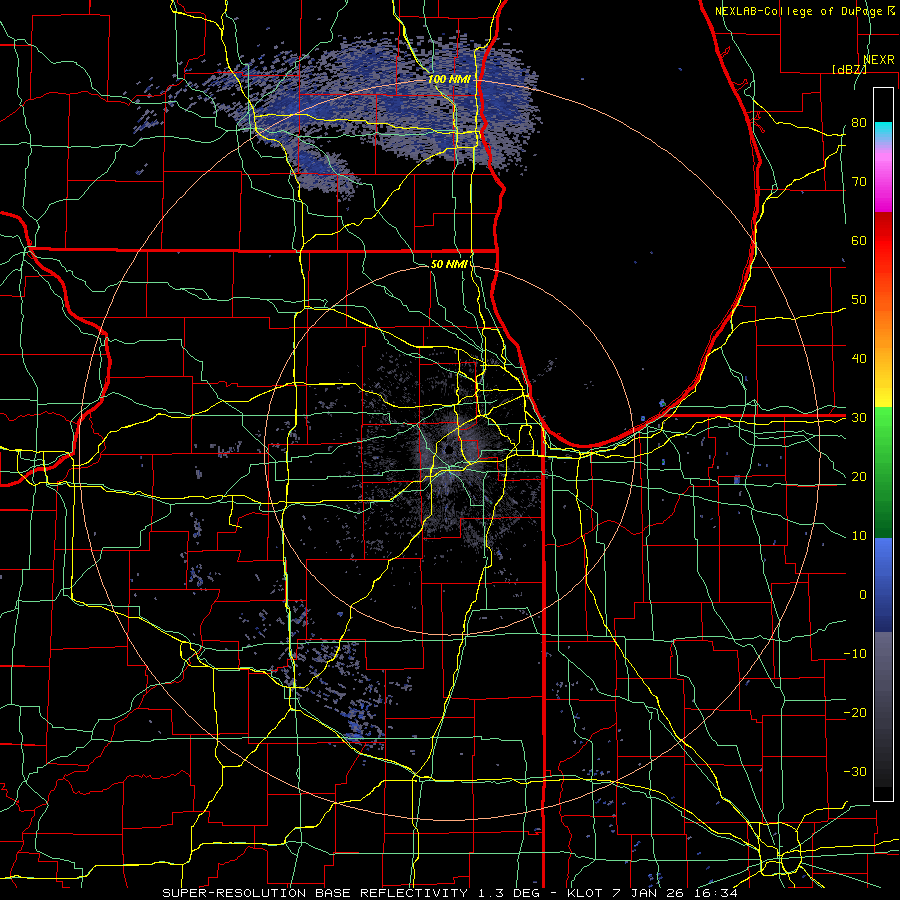This screenshot has width=900, height=900.
Task: Click the -30 value on dBZ scale
Action: coord(855,771)
